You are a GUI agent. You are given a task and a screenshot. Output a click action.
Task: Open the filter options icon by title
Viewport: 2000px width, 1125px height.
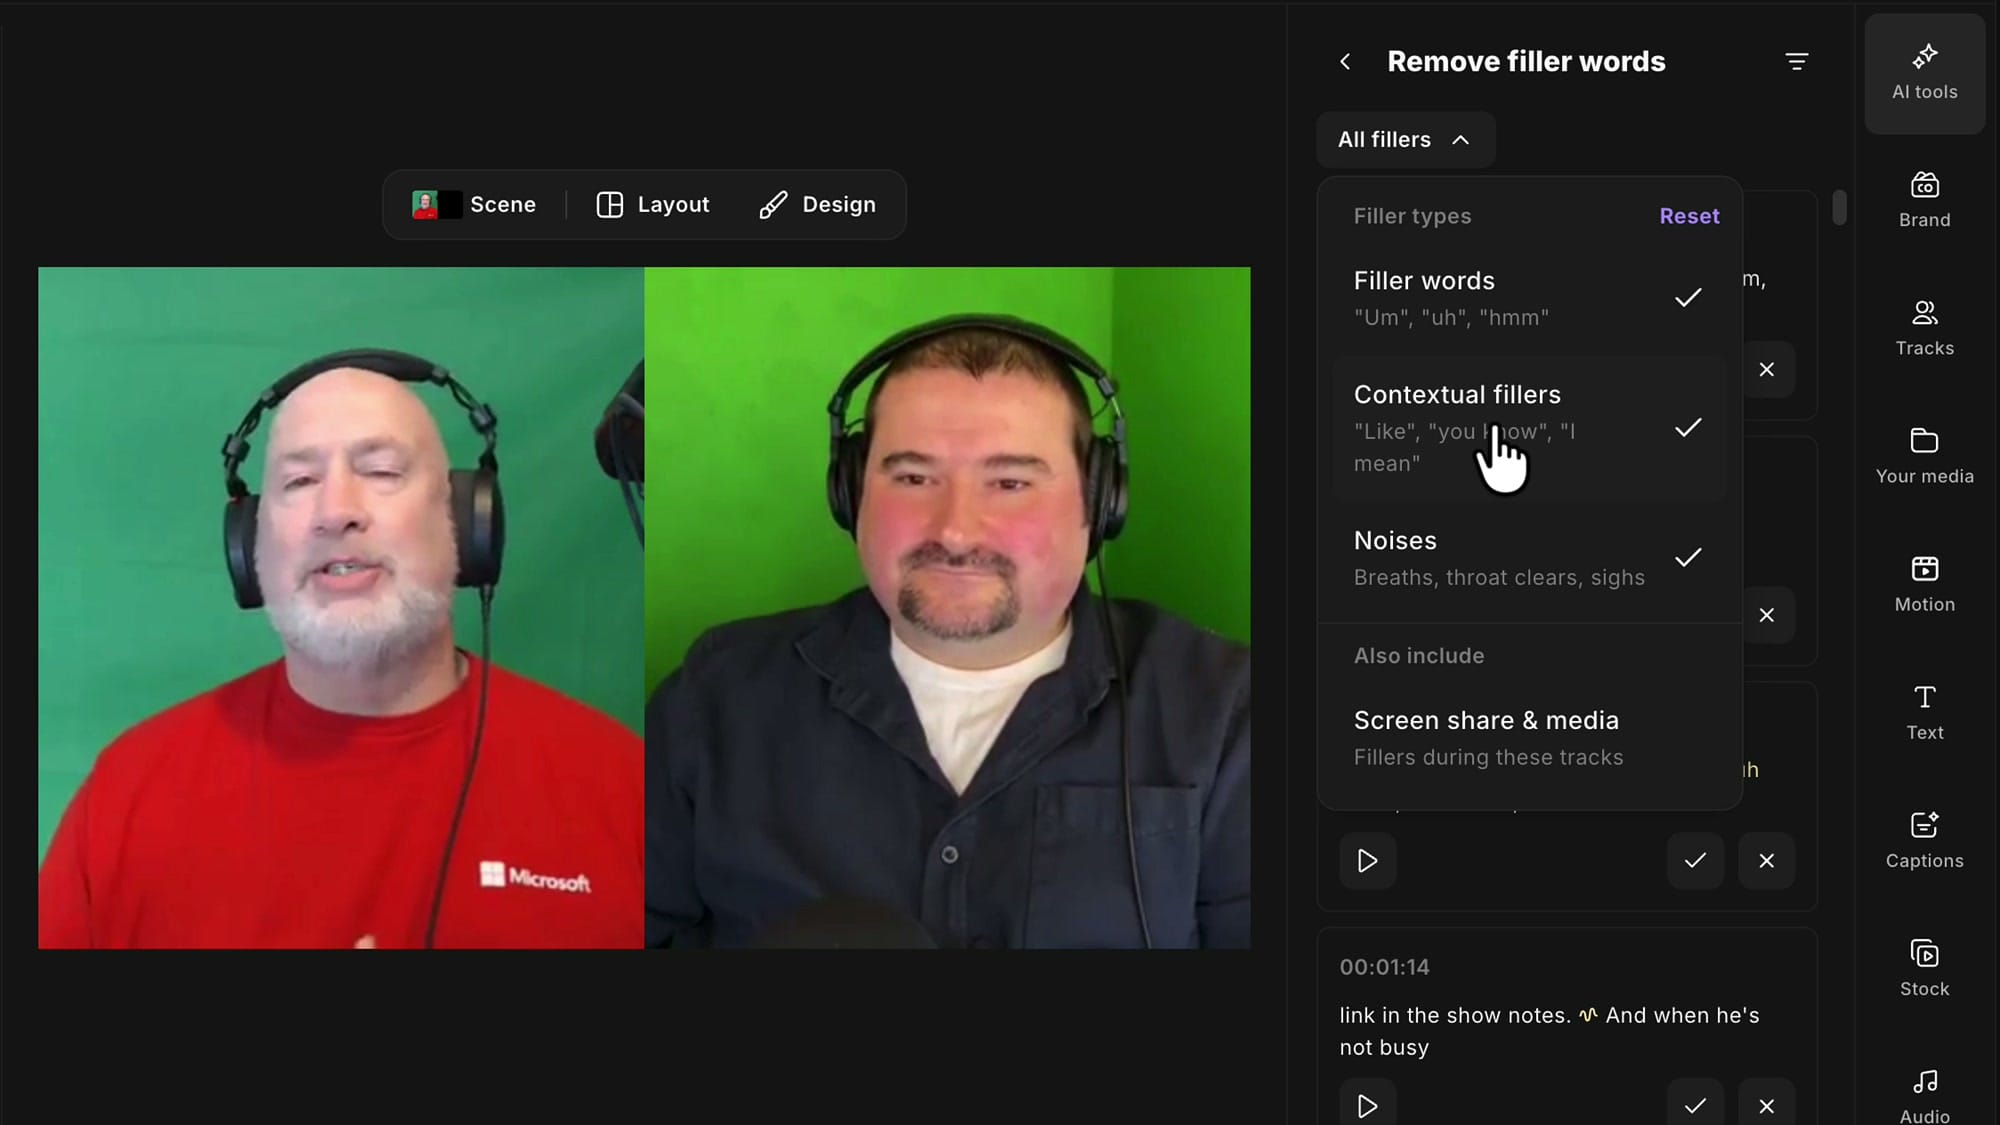point(1796,62)
